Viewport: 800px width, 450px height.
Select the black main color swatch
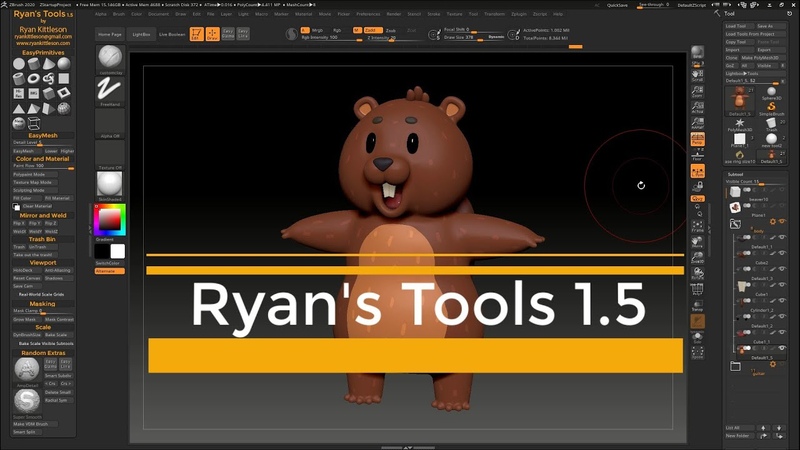(x=102, y=251)
